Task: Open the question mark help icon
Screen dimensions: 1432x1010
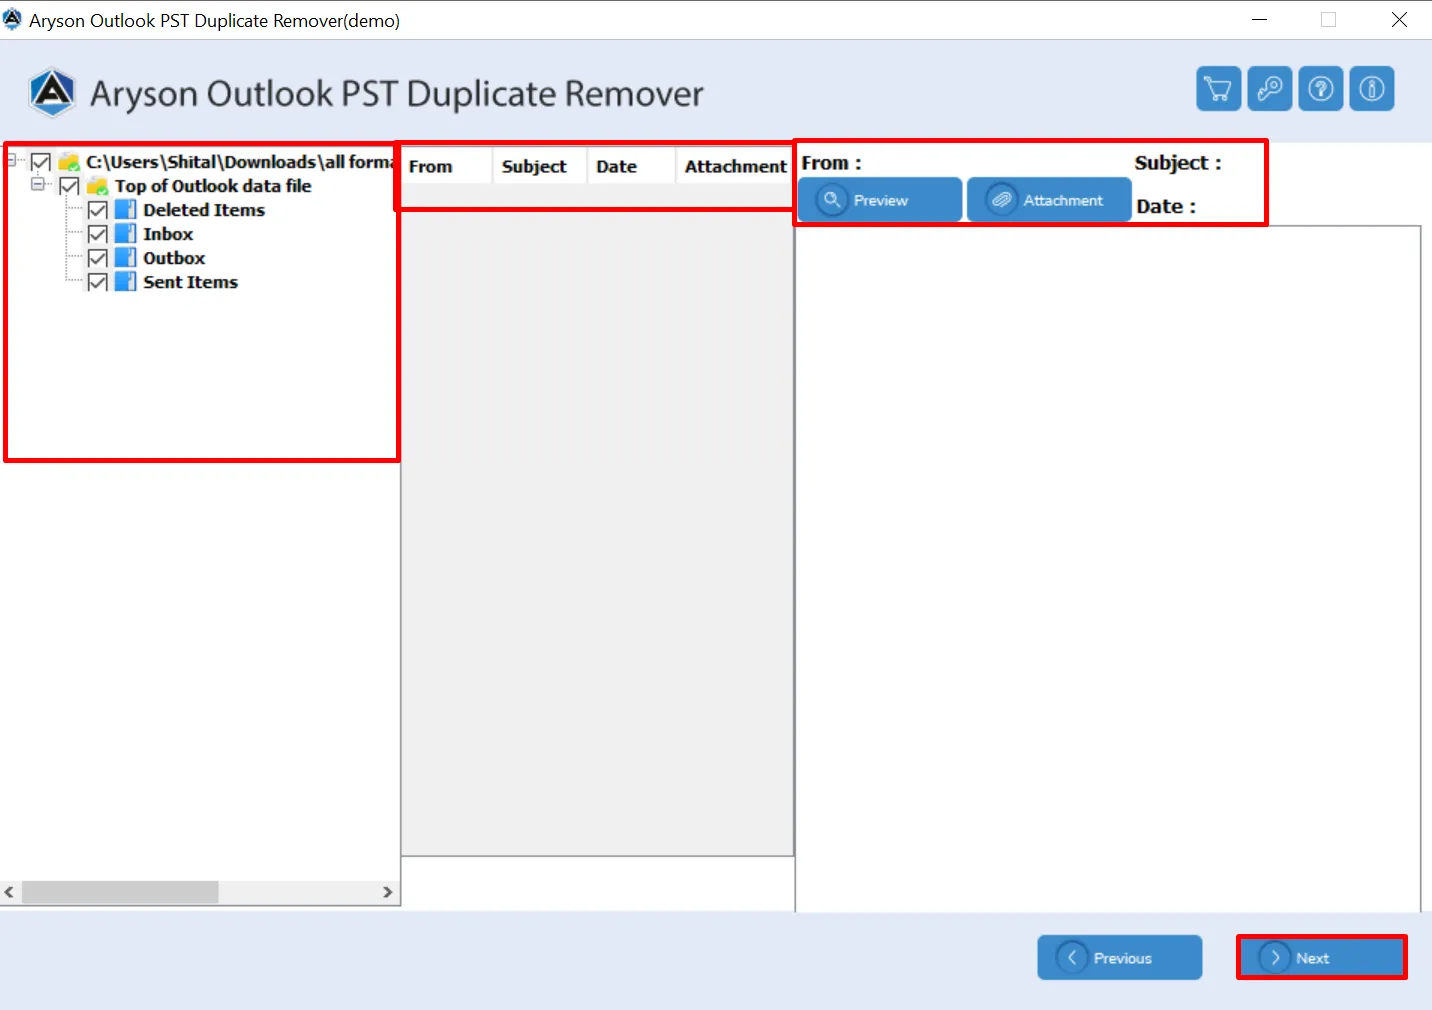Action: tap(1320, 88)
